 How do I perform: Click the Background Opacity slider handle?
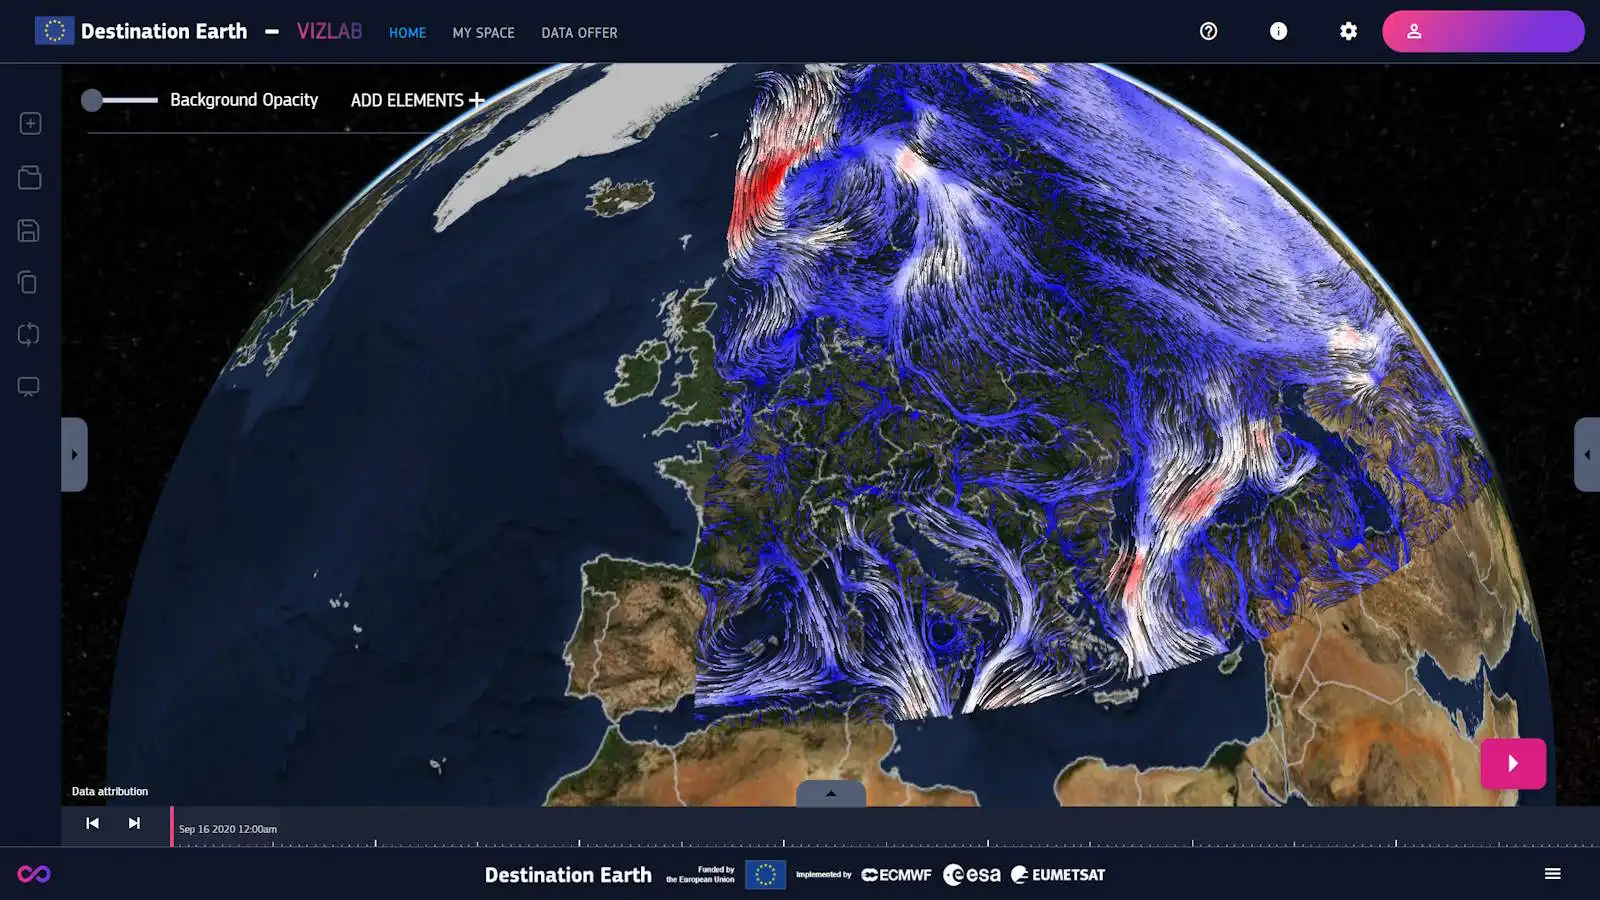point(92,100)
